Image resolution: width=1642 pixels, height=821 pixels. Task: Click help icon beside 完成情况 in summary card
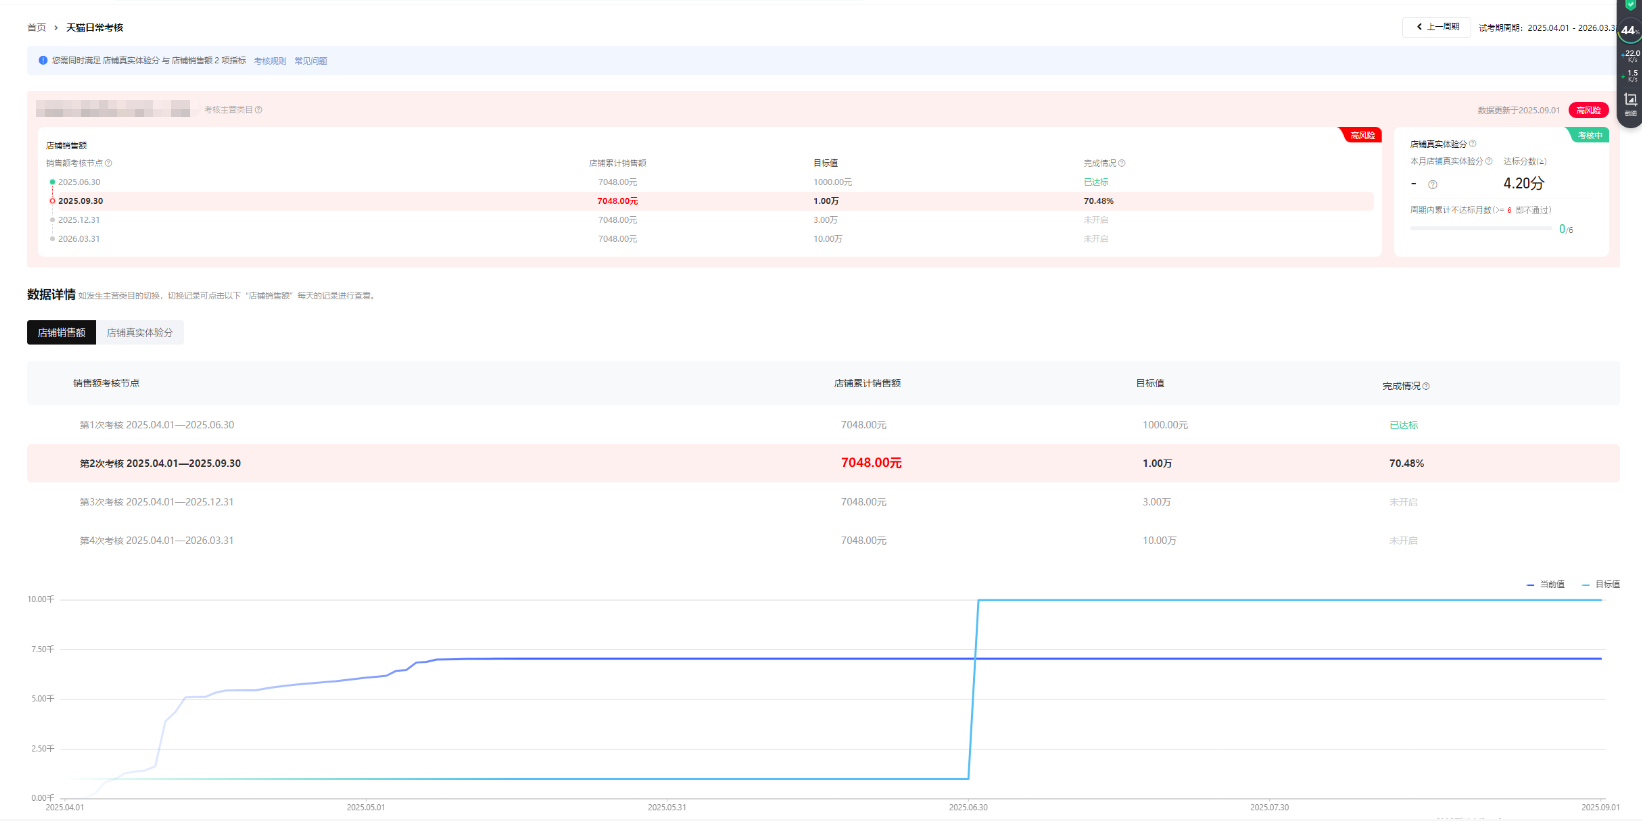[x=1122, y=163]
